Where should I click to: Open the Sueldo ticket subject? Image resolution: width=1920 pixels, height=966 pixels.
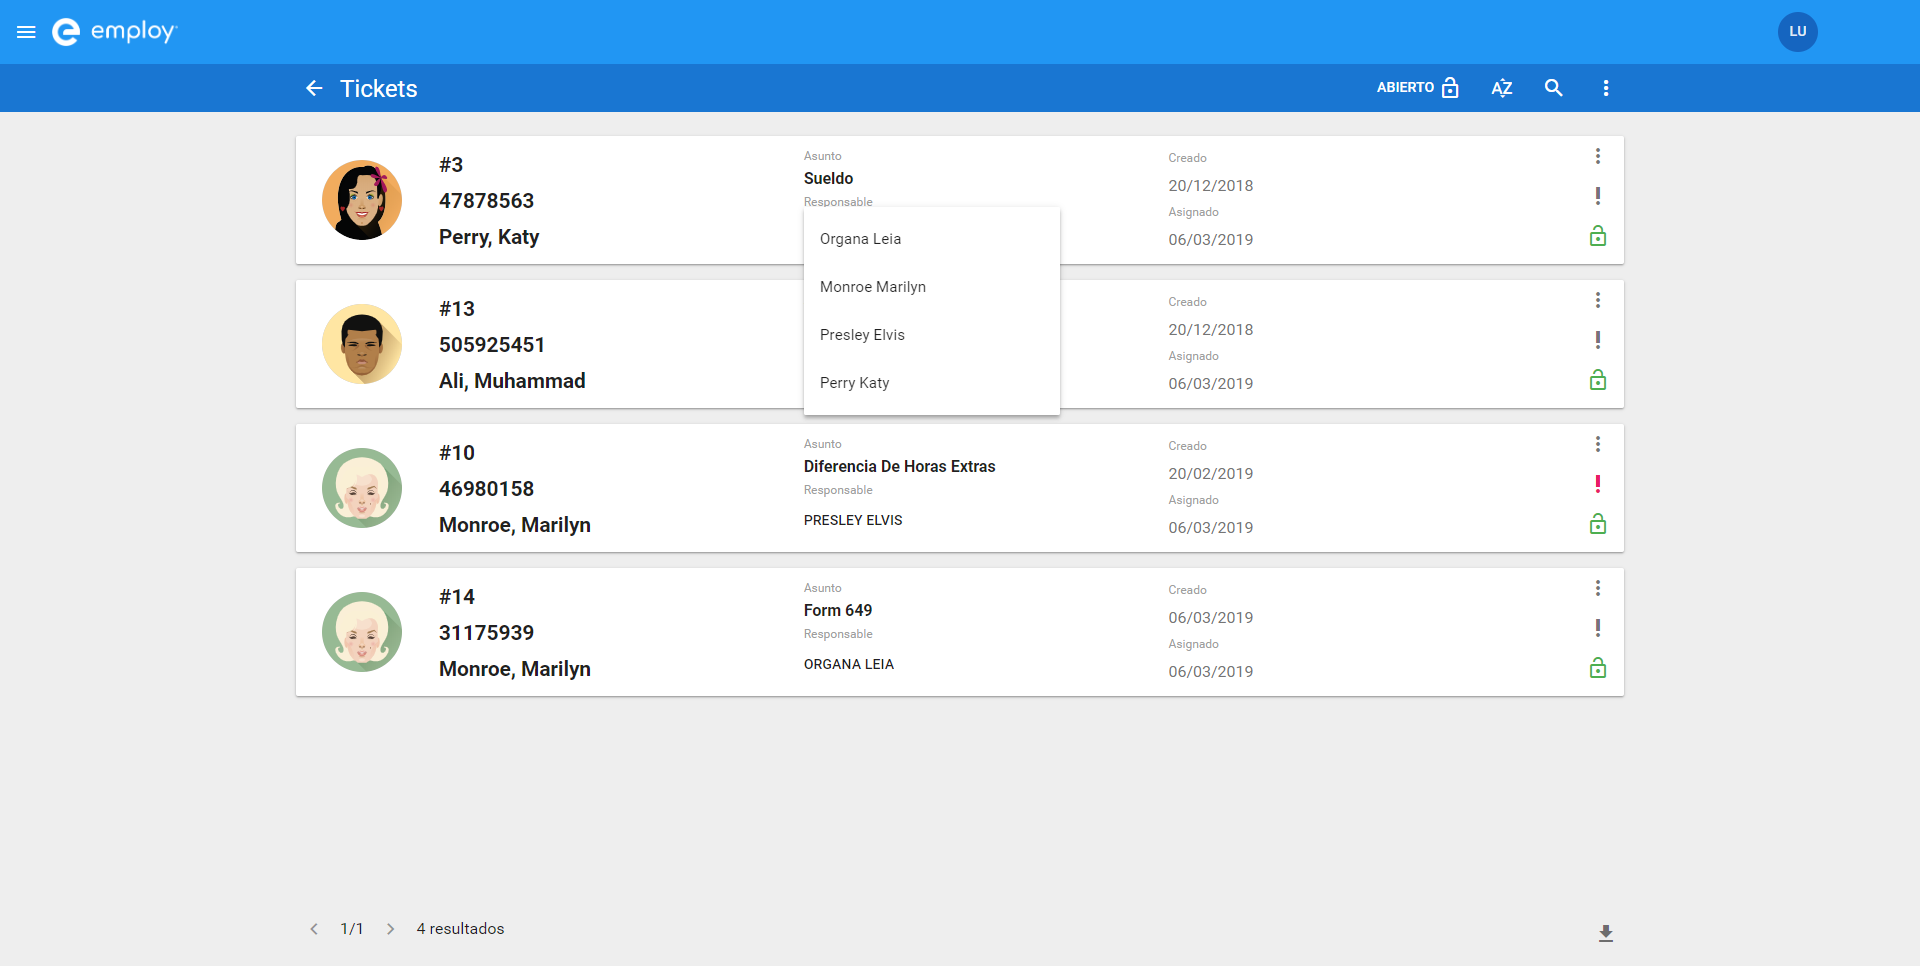tap(828, 178)
